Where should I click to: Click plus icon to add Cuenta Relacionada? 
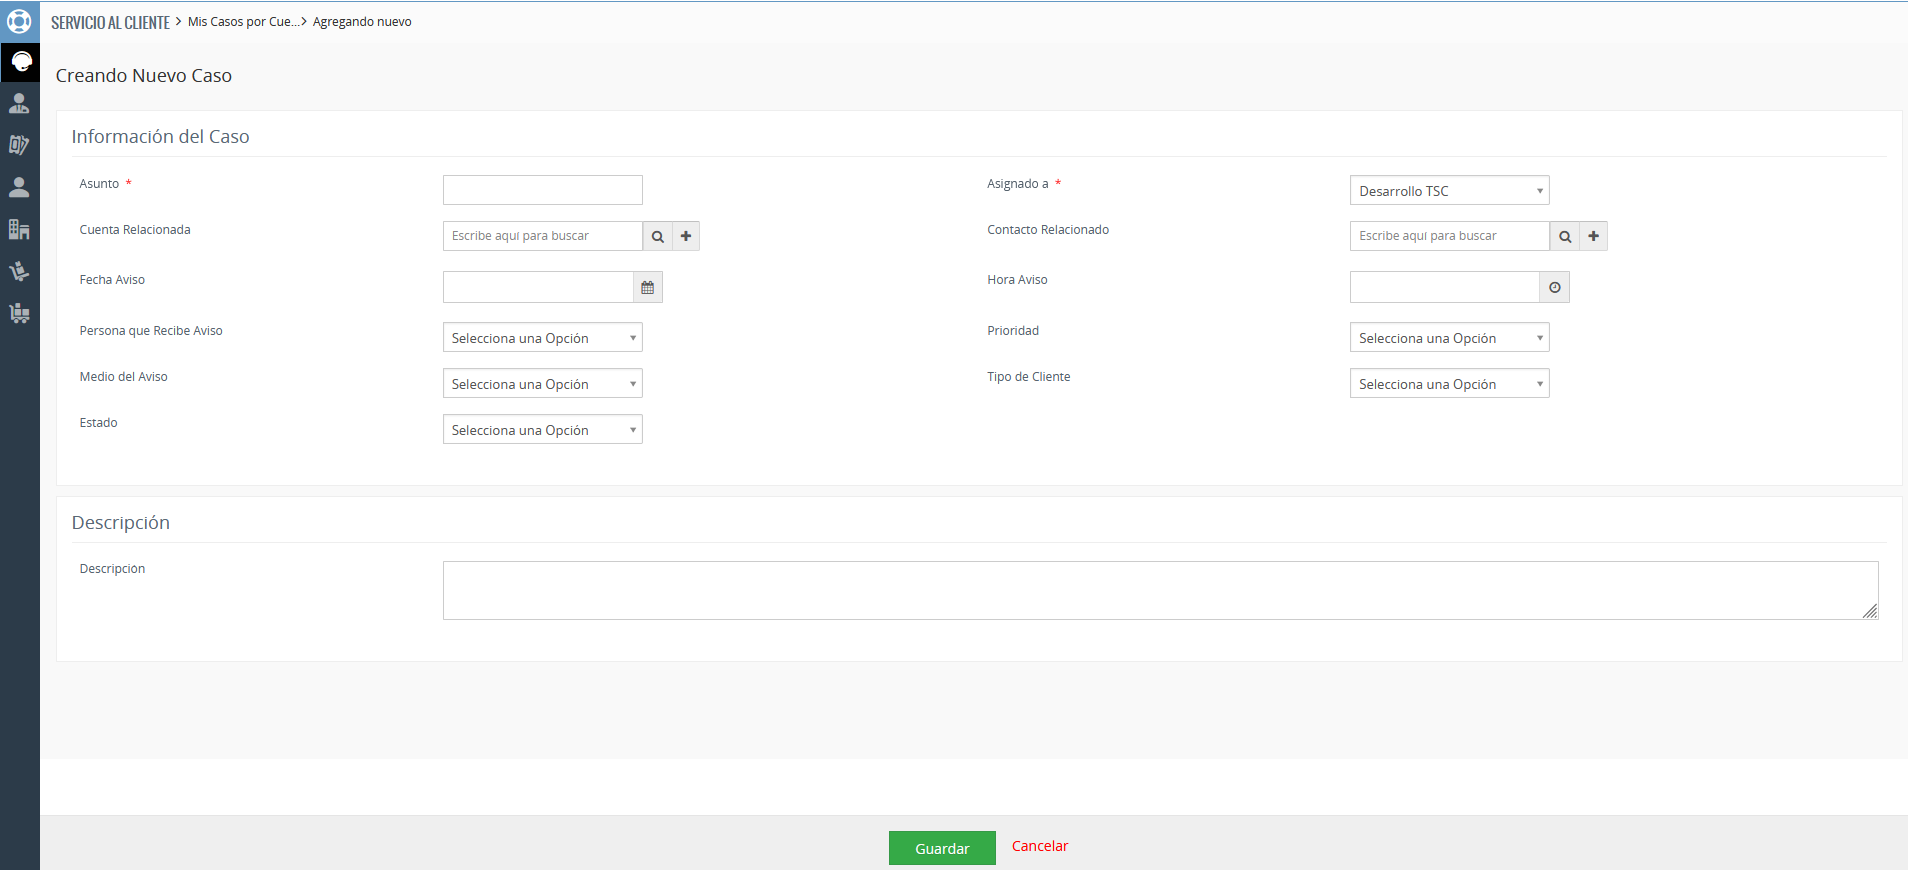(686, 236)
